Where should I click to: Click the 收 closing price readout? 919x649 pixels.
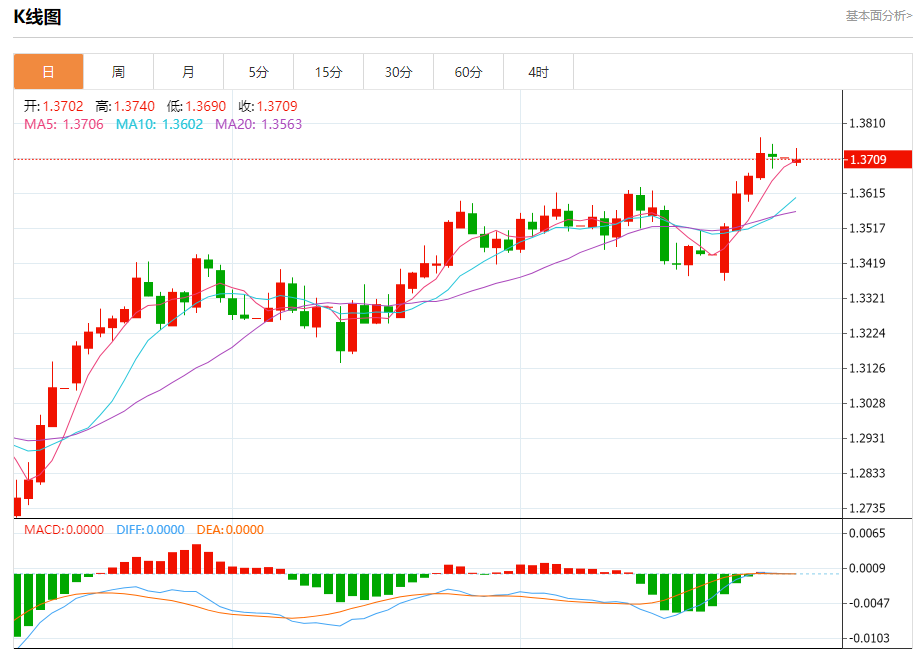(267, 106)
